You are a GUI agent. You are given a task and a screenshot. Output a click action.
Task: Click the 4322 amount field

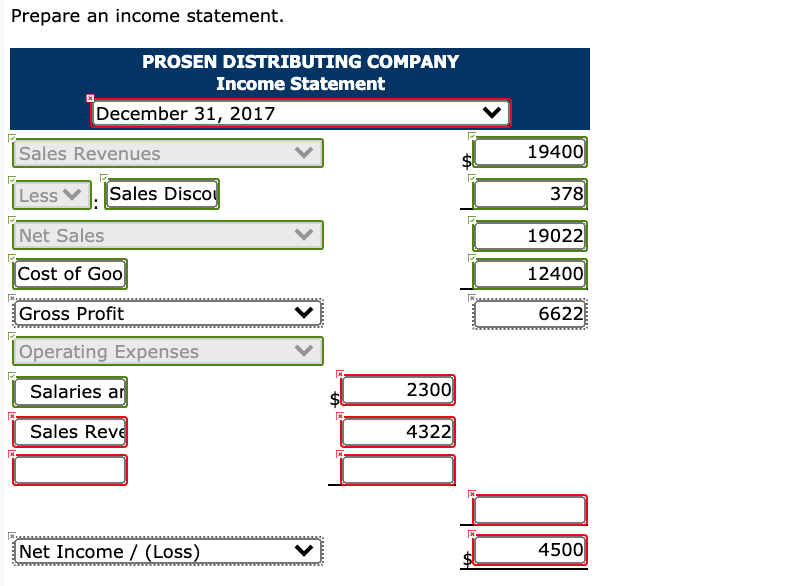pos(398,431)
